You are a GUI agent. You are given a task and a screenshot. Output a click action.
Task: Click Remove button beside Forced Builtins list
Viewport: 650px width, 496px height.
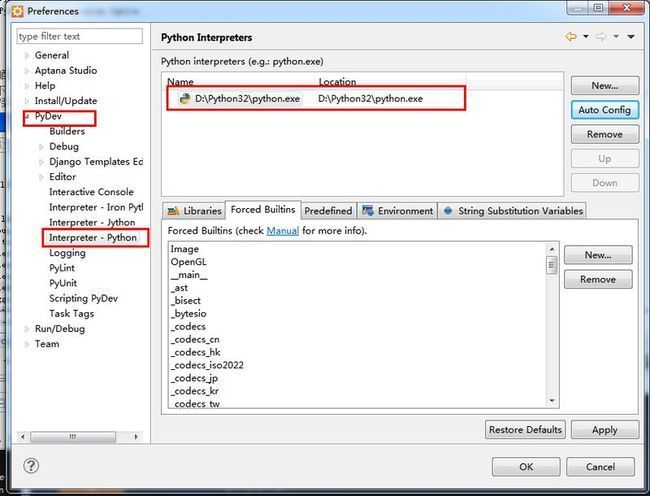click(x=598, y=279)
